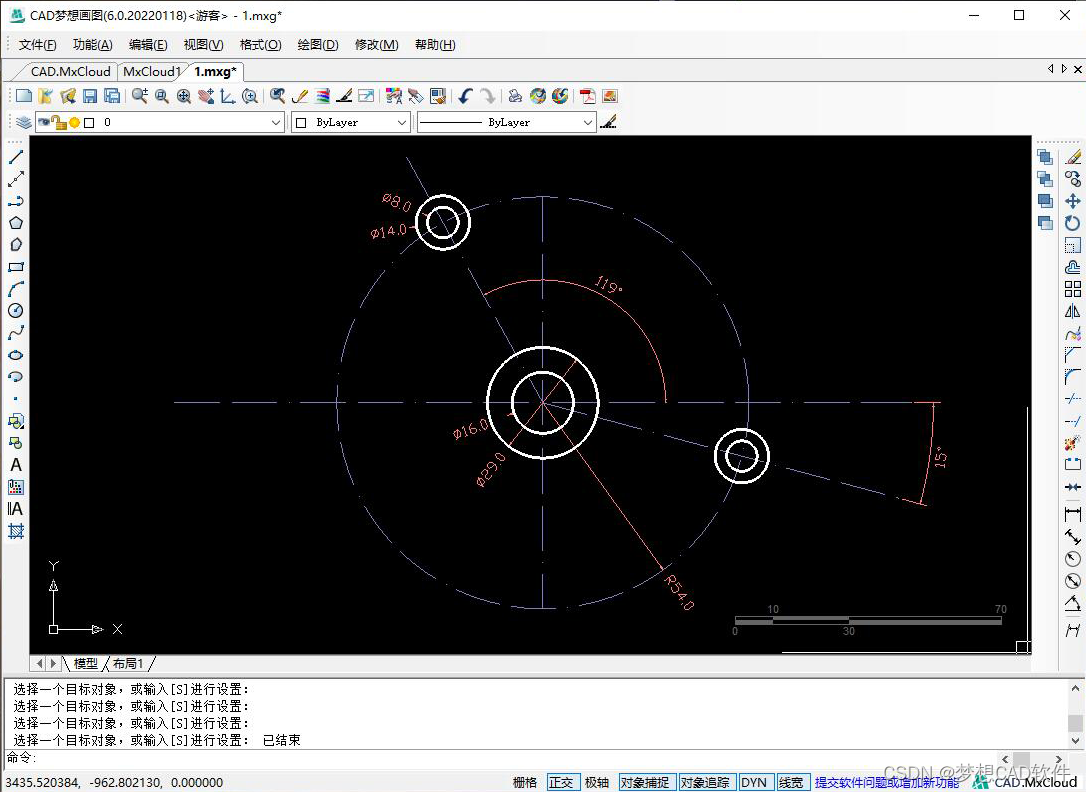Image resolution: width=1086 pixels, height=792 pixels.
Task: Select the Erase tool in modify toolbar
Action: 1073,157
